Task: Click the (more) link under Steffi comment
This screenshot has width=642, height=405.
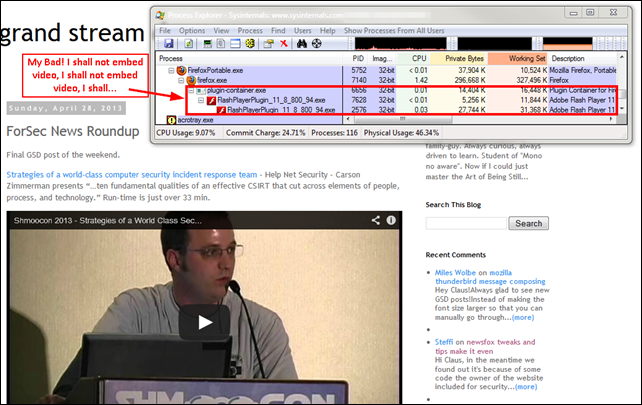Action: (x=526, y=387)
